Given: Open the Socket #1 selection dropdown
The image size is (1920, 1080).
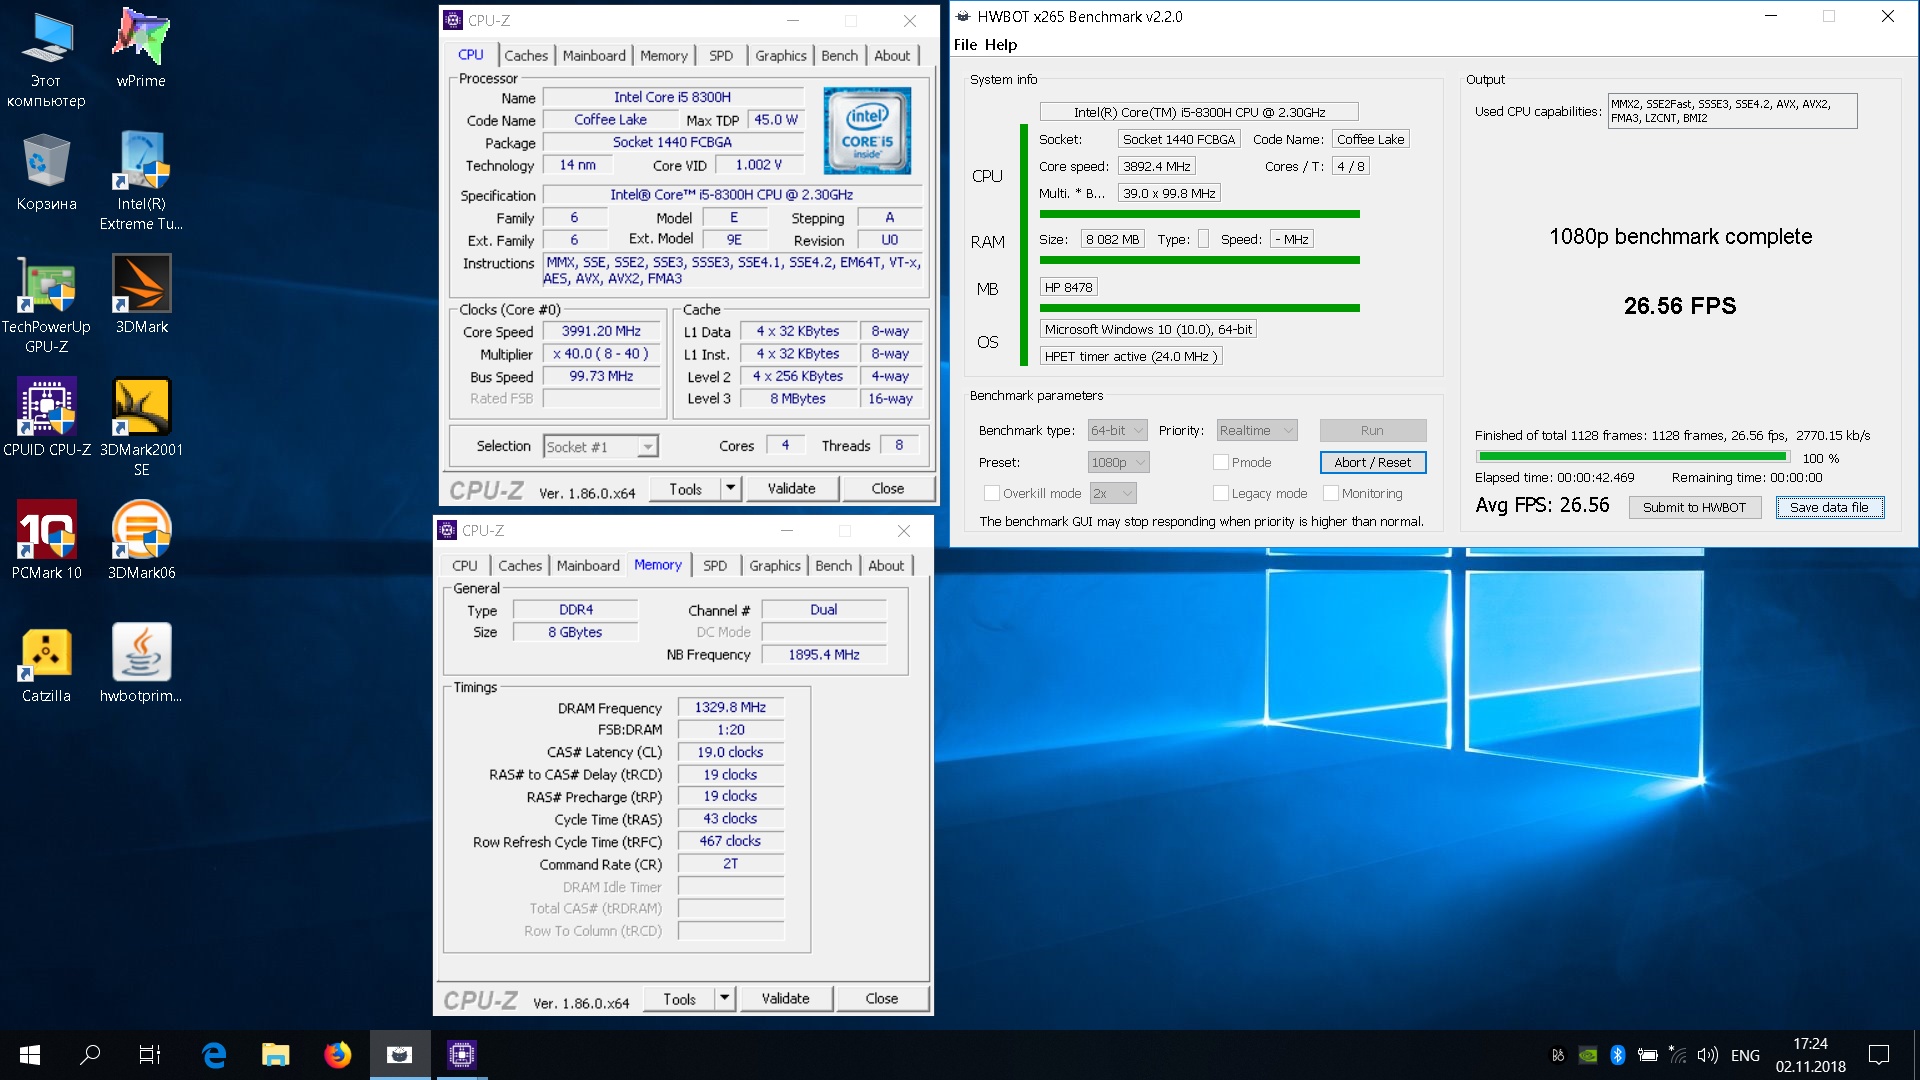Looking at the screenshot, I should (600, 446).
